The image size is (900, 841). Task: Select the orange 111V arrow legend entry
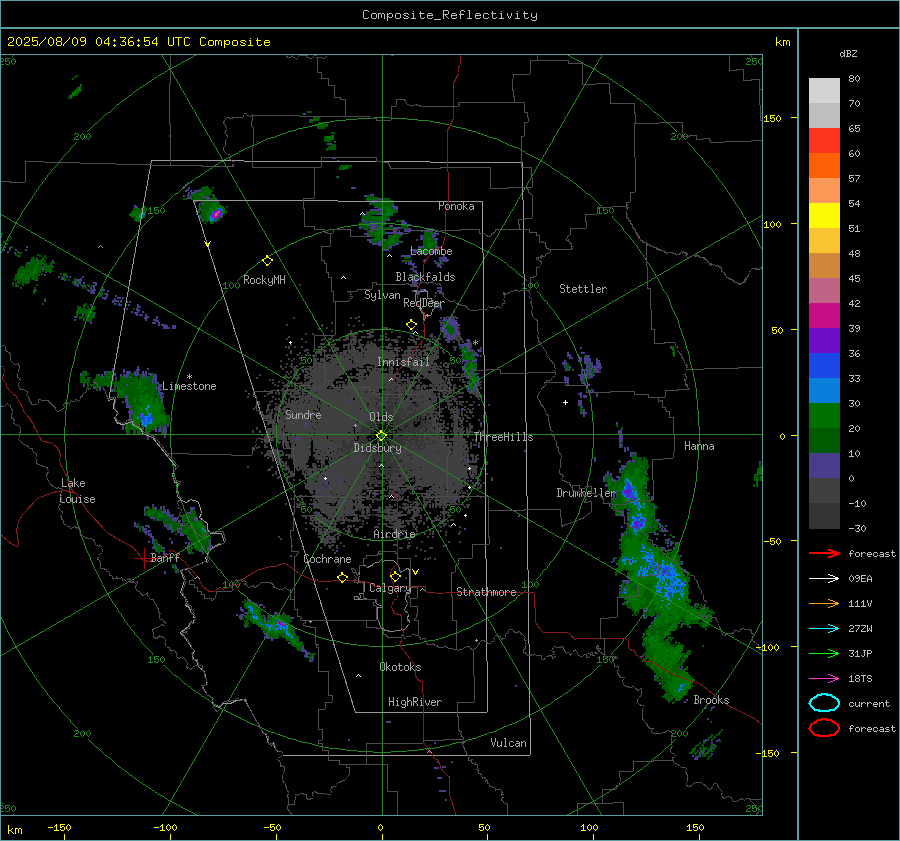pos(824,603)
